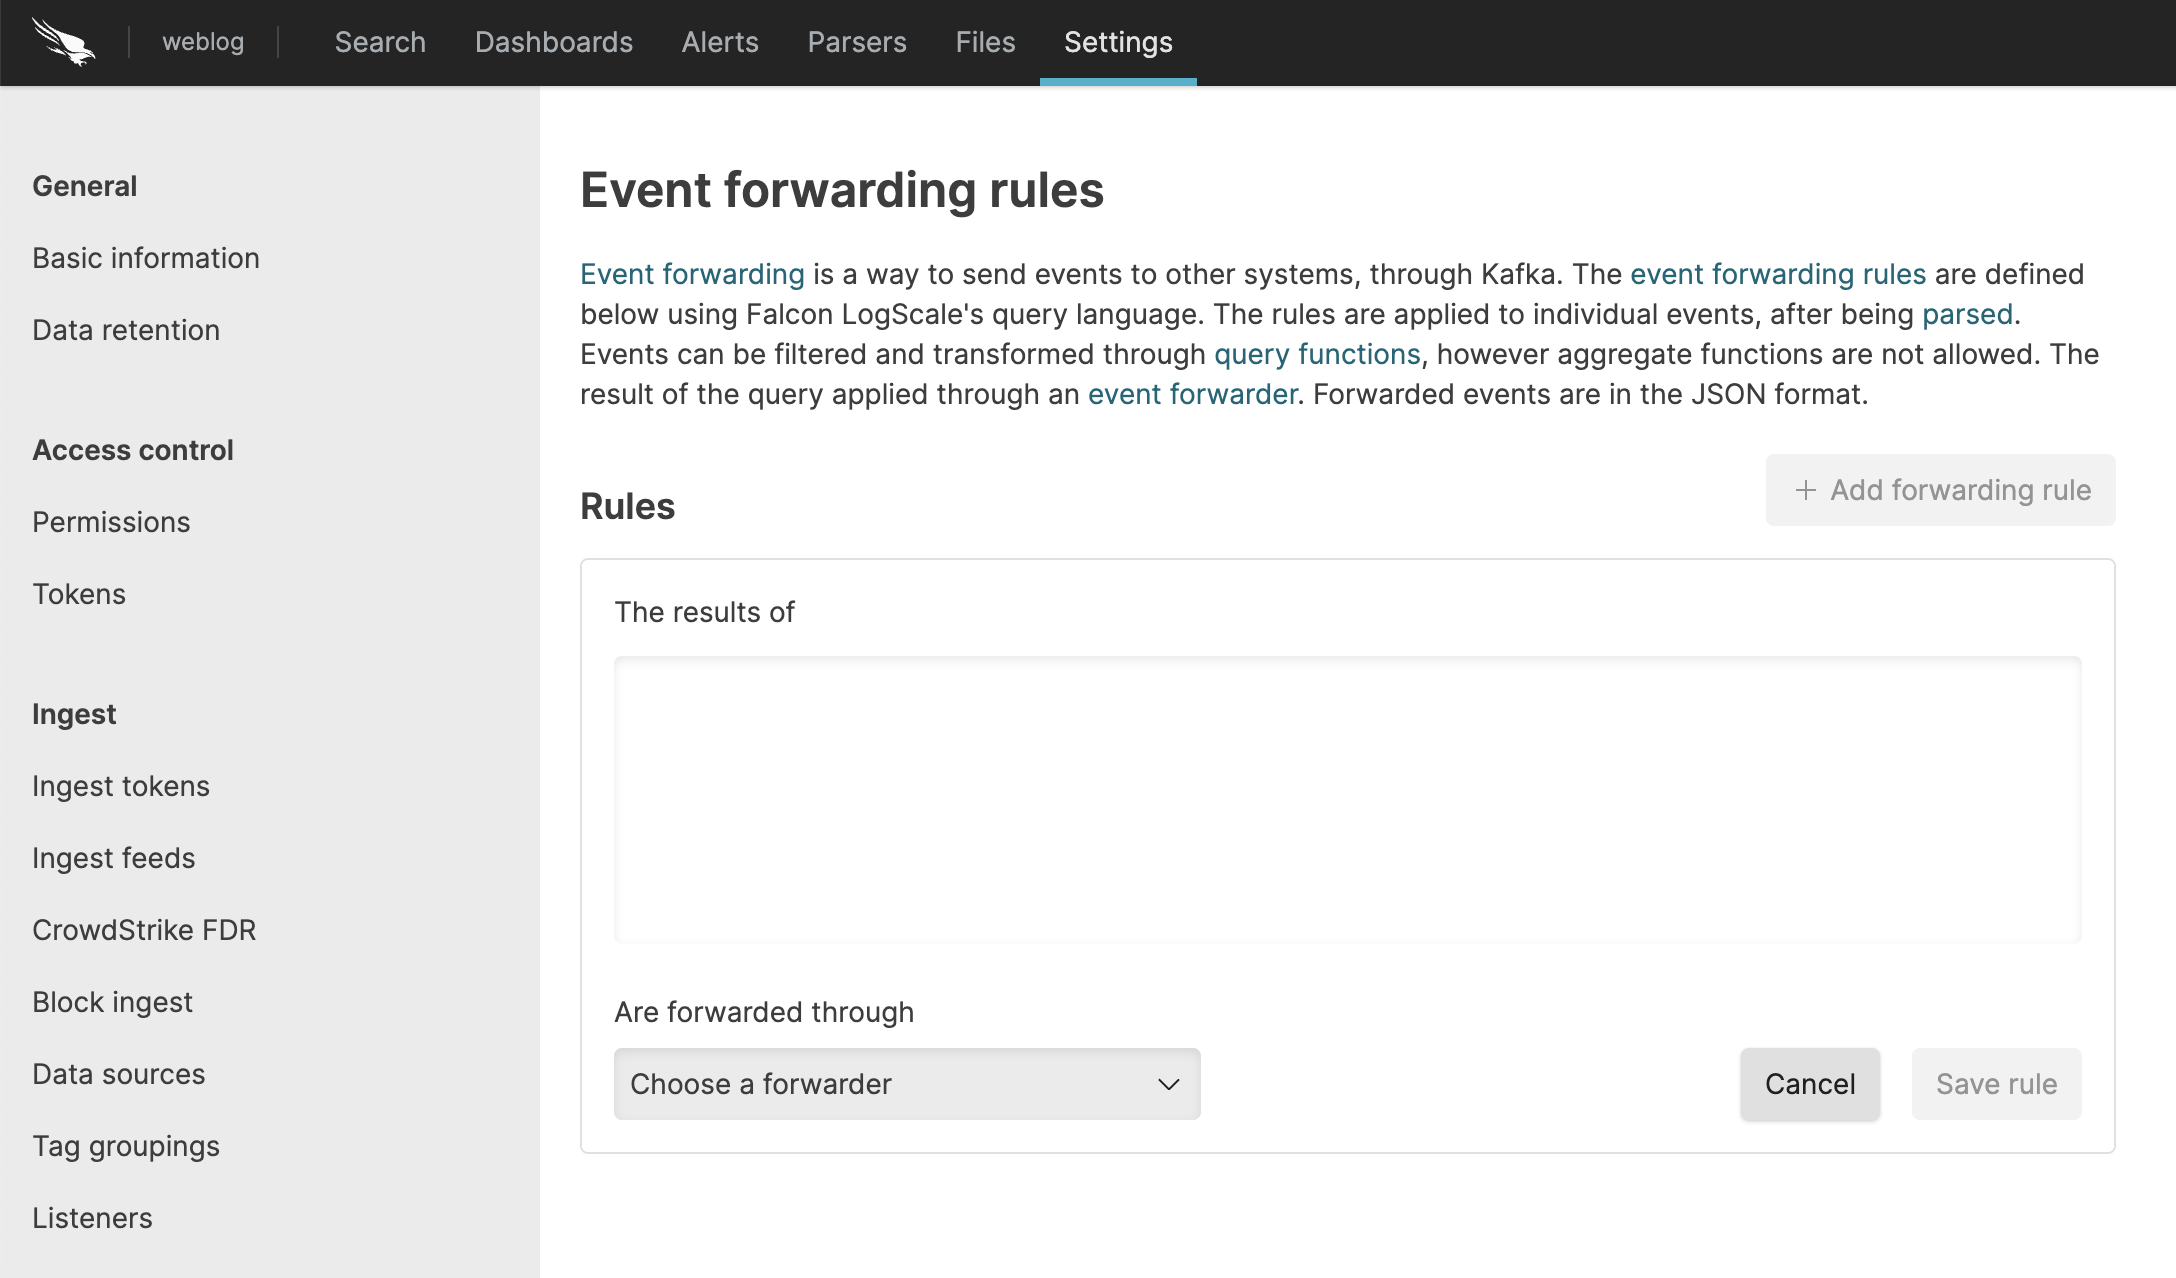
Task: Click the CrowdStrike falcon logo
Action: pos(62,42)
